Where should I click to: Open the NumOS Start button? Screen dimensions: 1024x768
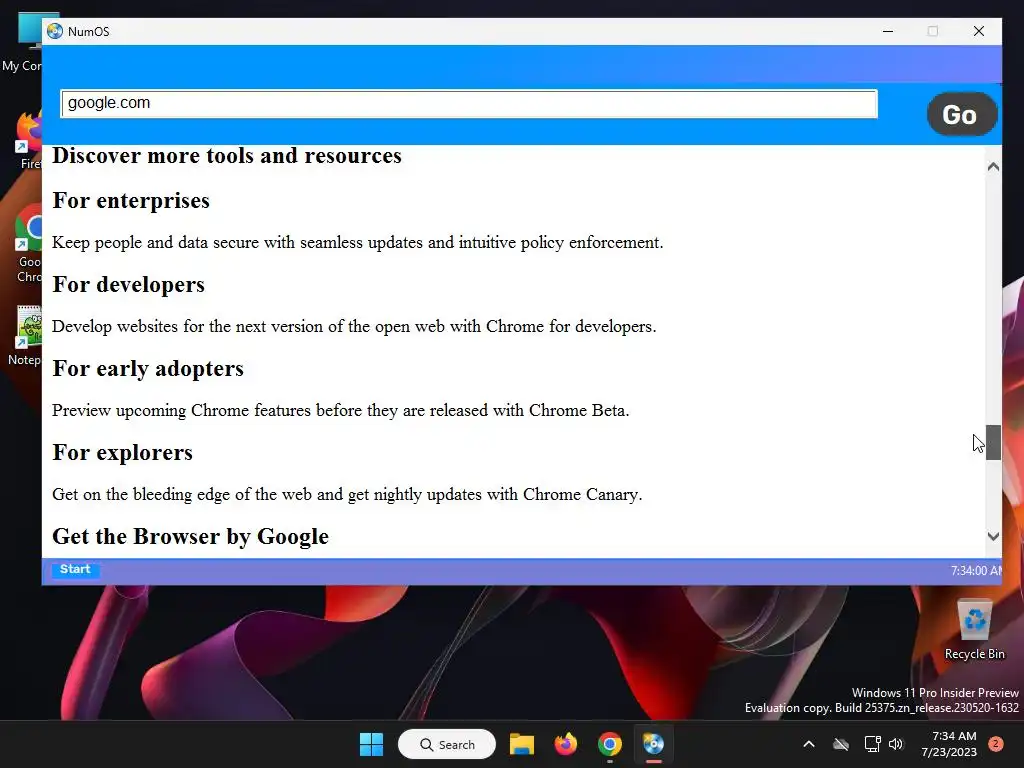[x=76, y=569]
